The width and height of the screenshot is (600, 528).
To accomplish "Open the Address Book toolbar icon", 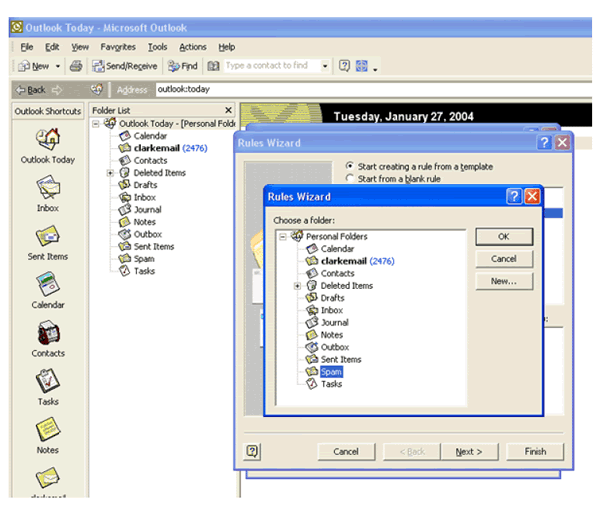I will coord(213,66).
